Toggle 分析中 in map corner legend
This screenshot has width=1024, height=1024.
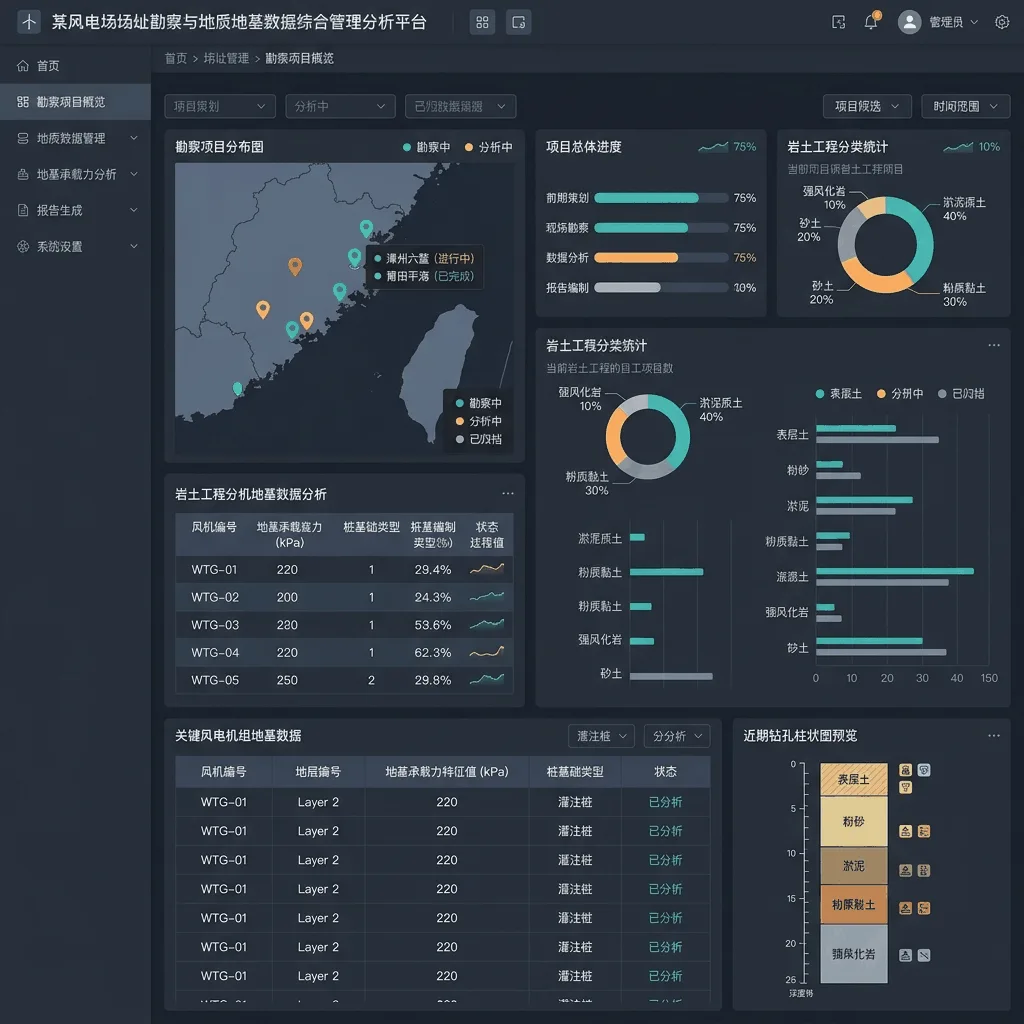(x=479, y=421)
